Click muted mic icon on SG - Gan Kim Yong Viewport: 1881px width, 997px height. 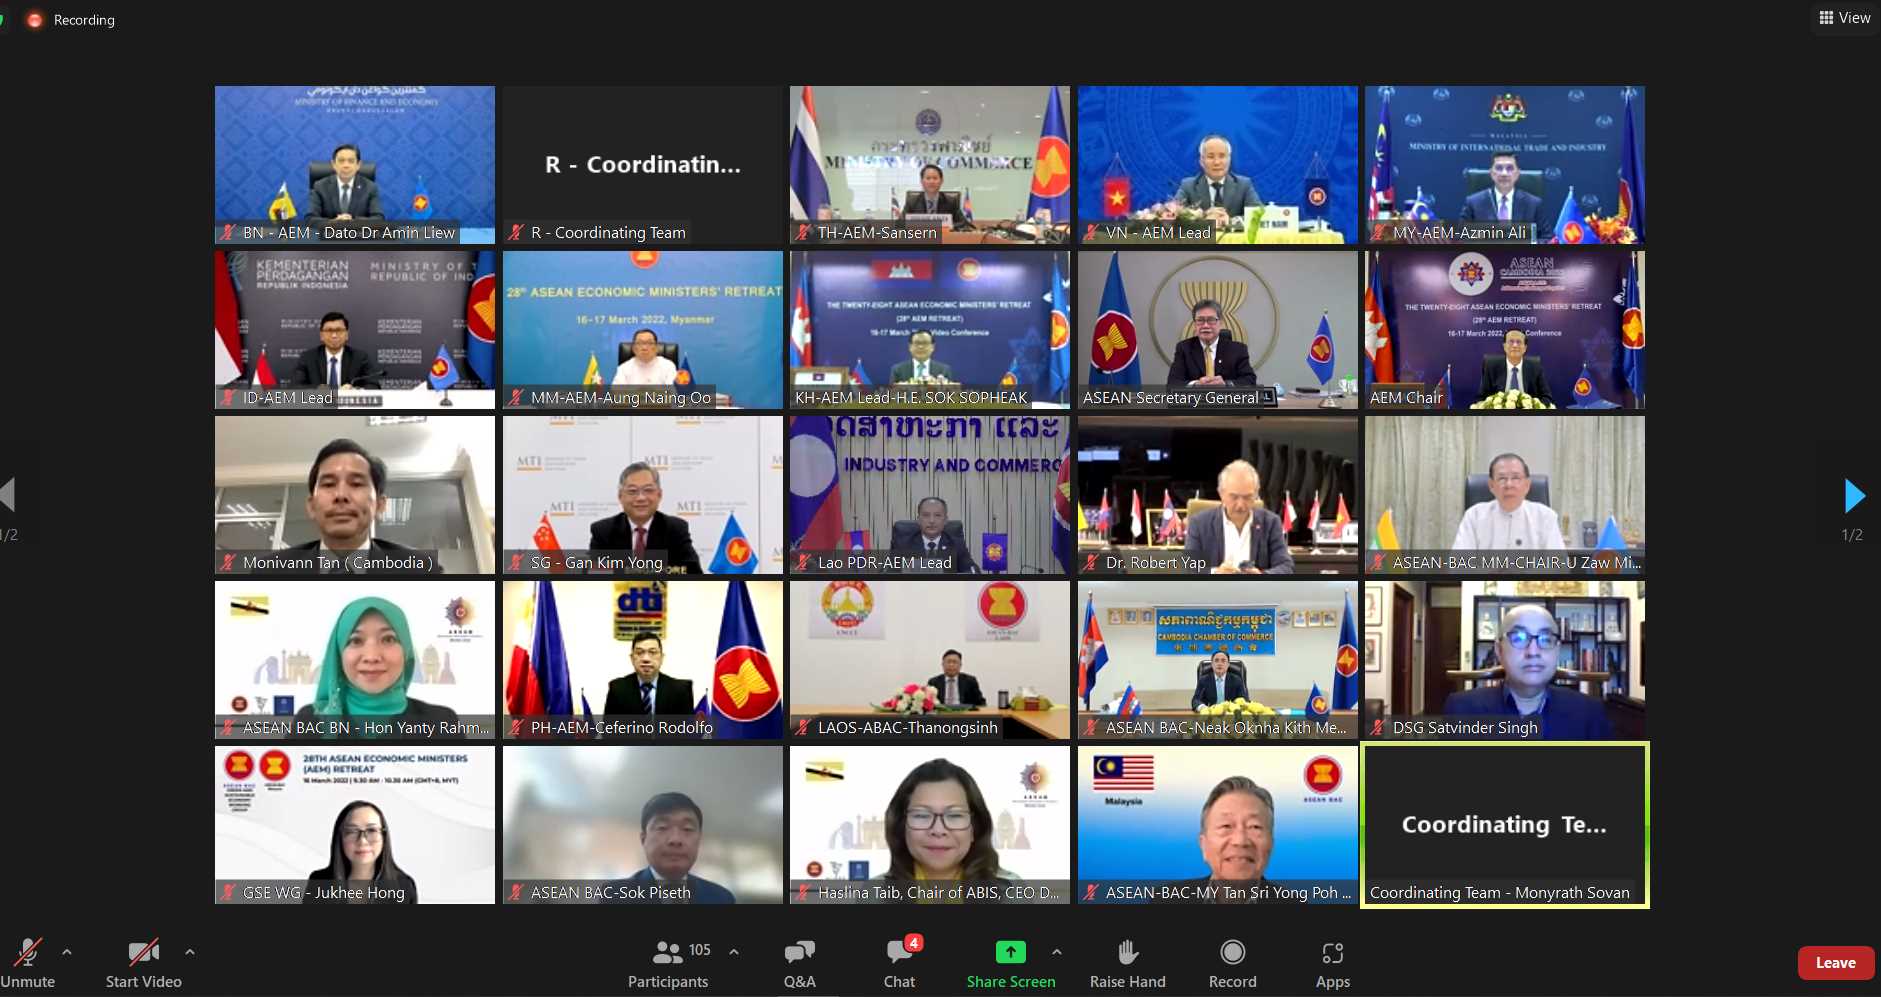[x=516, y=563]
